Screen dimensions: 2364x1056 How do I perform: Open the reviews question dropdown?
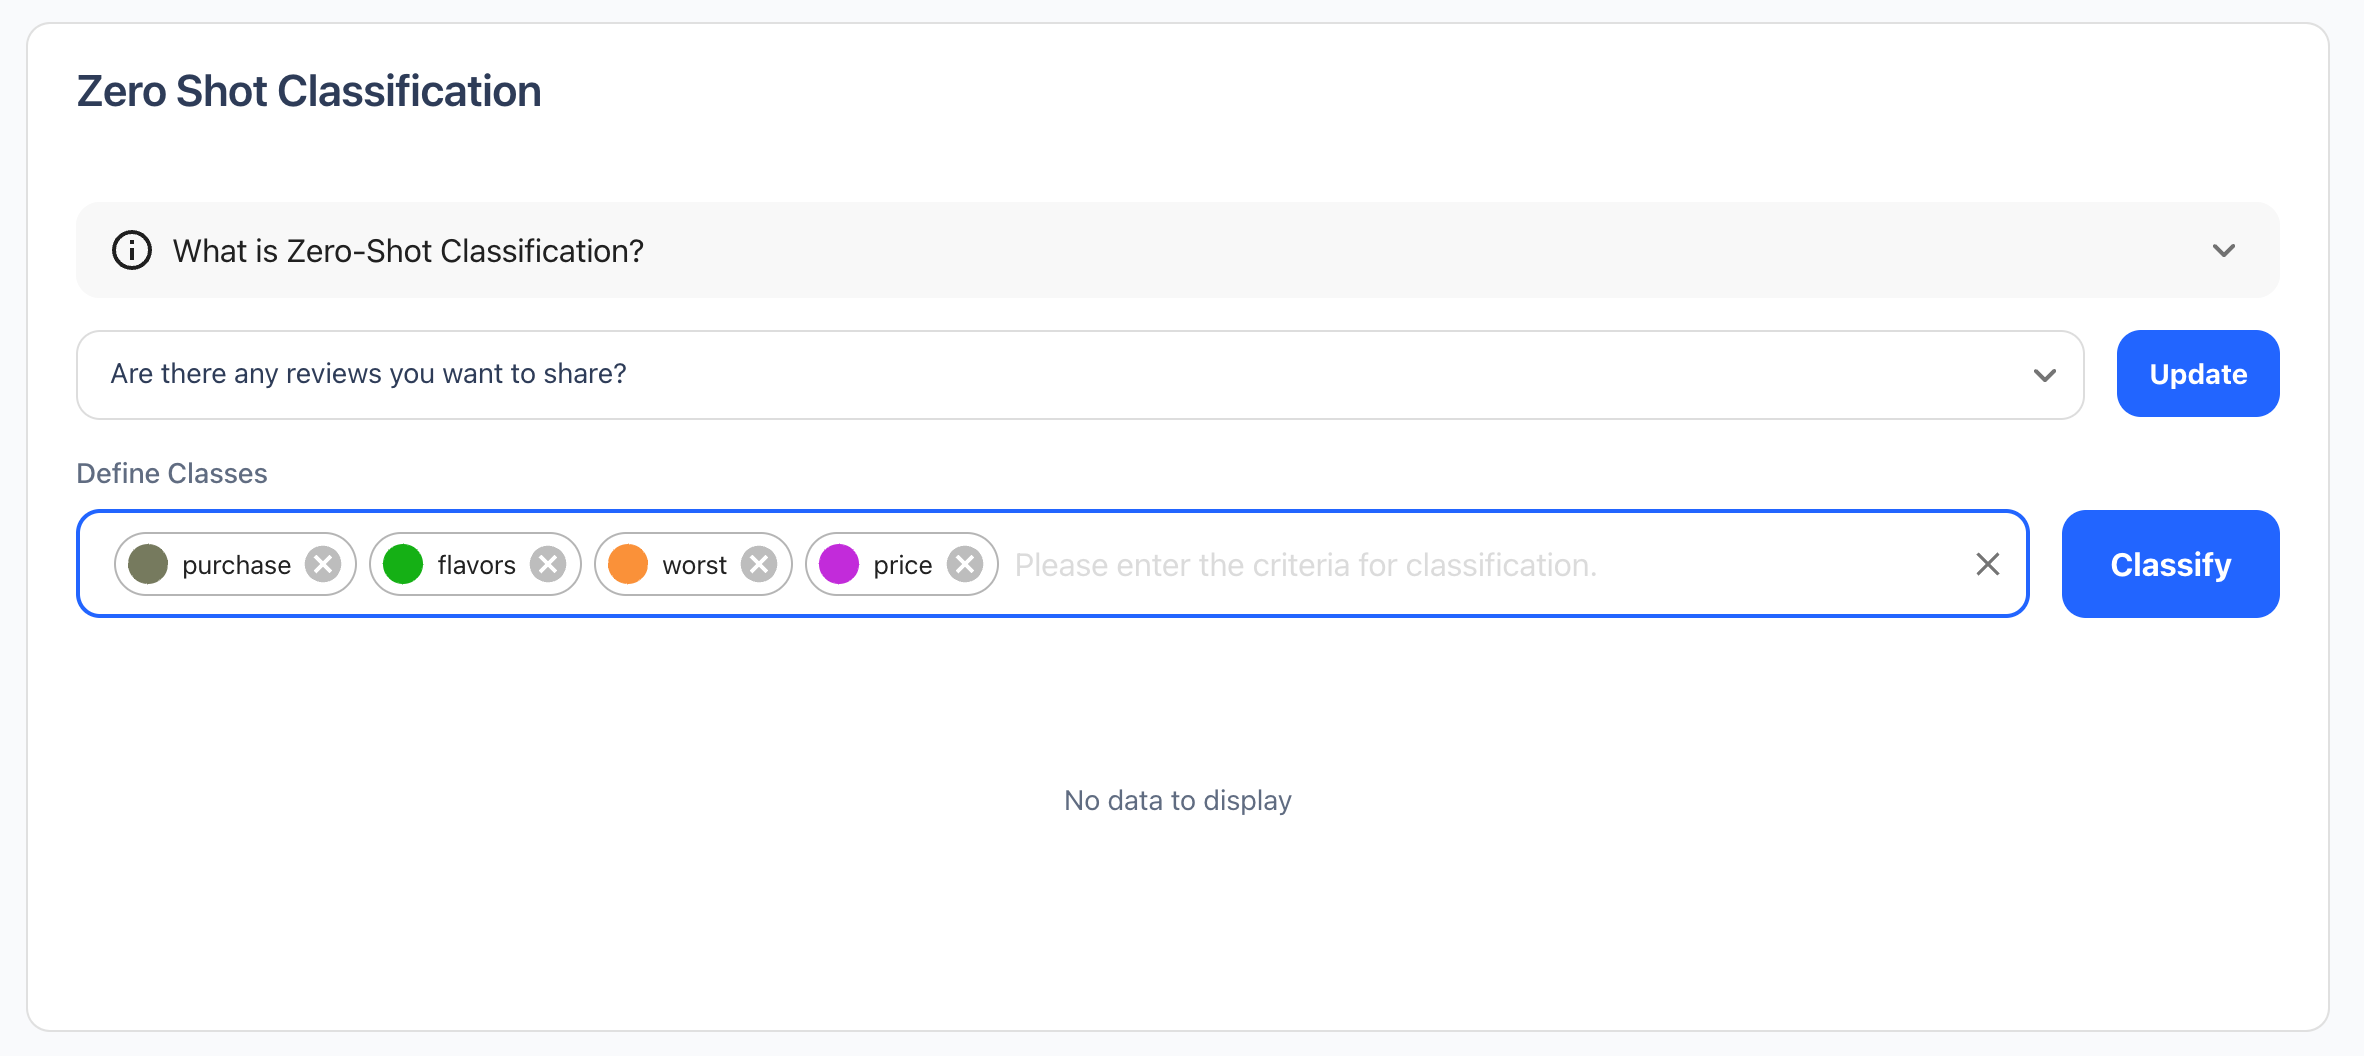pyautogui.click(x=1080, y=374)
